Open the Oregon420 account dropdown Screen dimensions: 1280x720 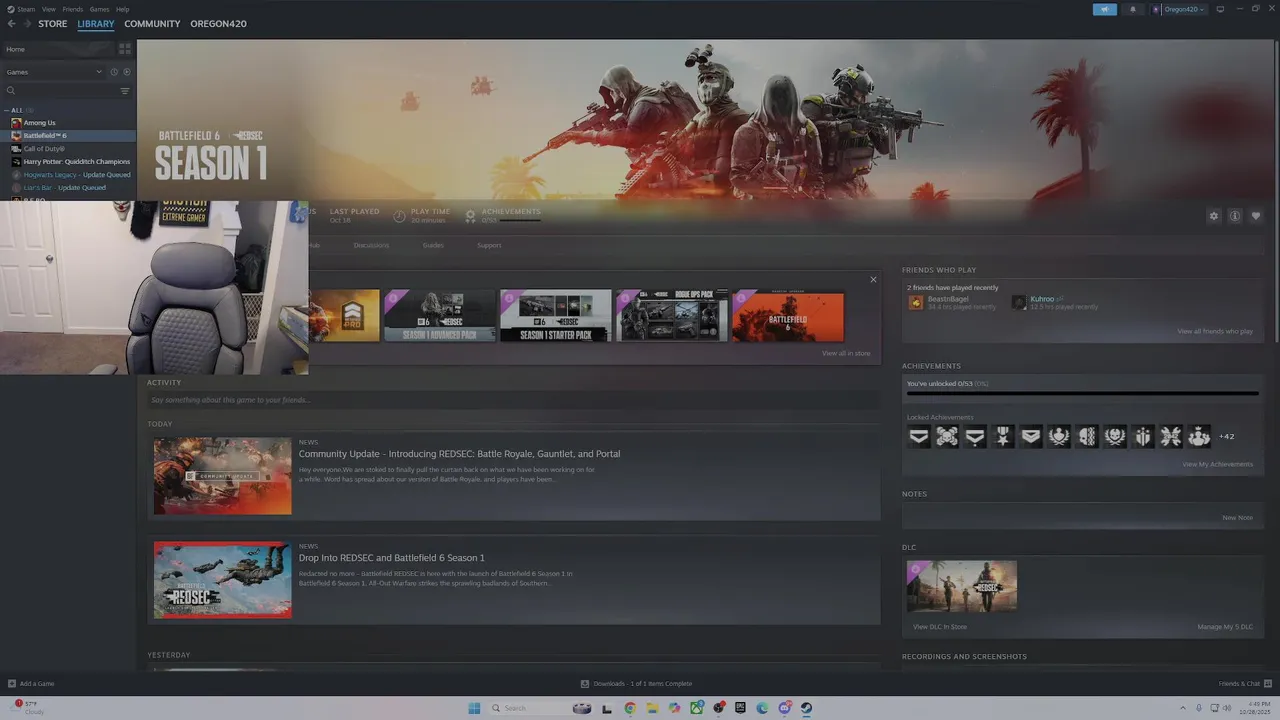[x=1178, y=9]
